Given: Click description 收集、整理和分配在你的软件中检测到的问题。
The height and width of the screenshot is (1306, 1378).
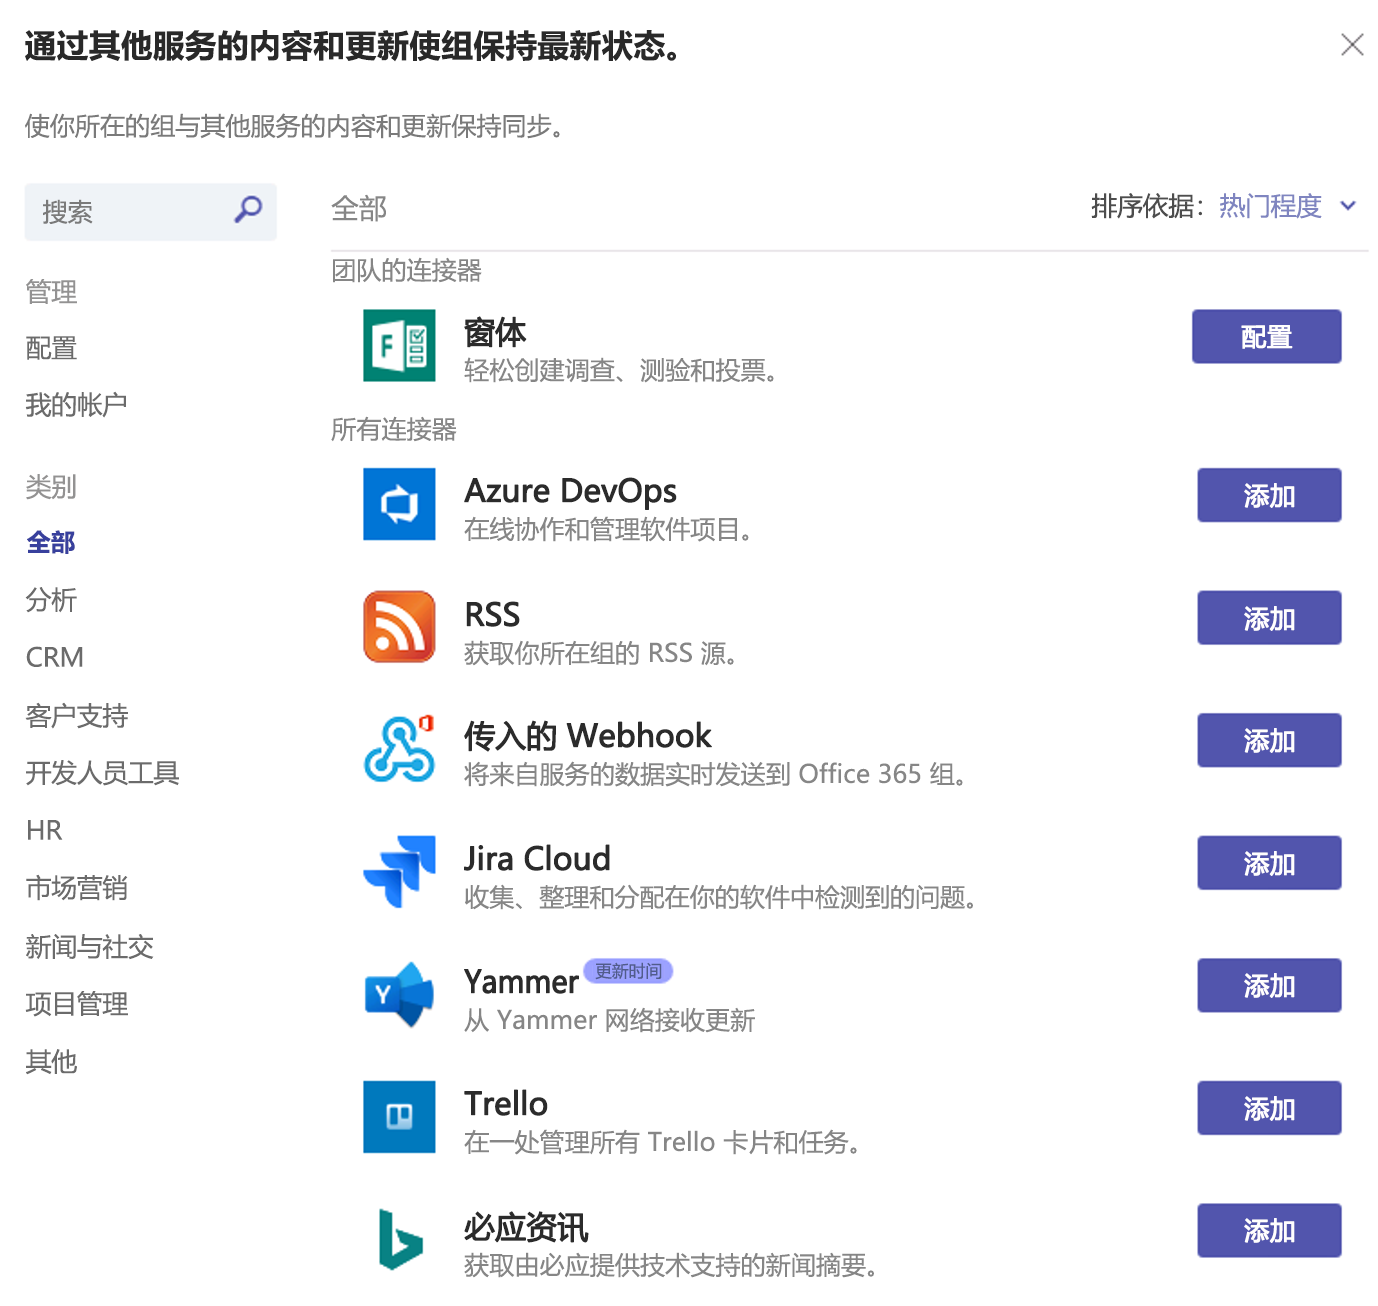Looking at the screenshot, I should [721, 897].
